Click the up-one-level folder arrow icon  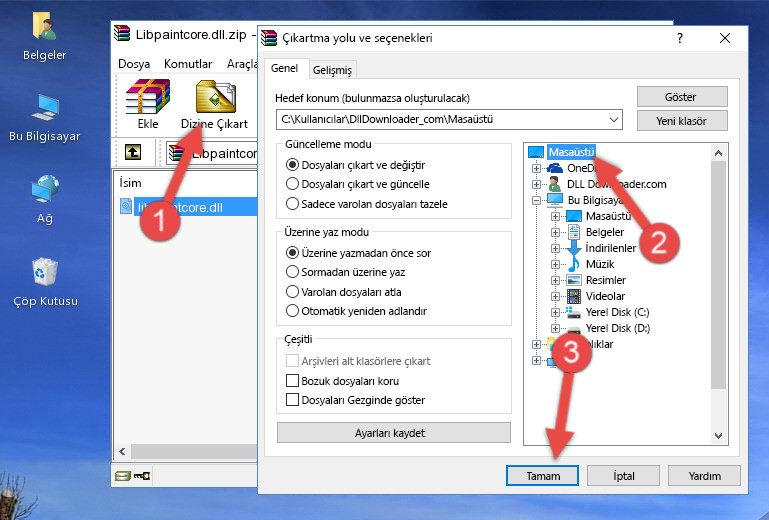click(132, 153)
